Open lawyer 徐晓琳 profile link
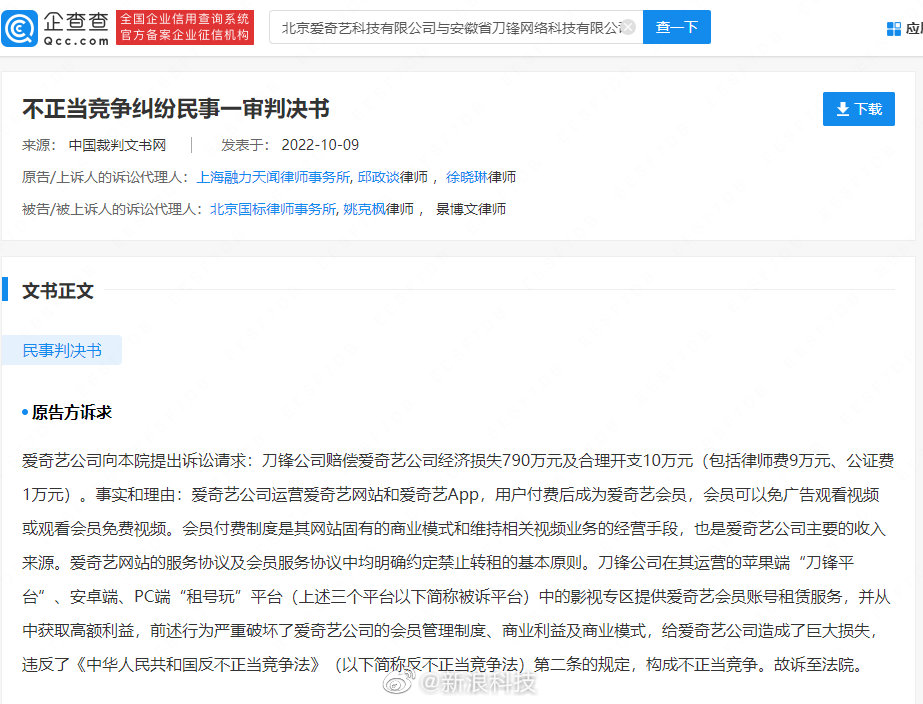Image resolution: width=923 pixels, height=704 pixels. tap(466, 177)
